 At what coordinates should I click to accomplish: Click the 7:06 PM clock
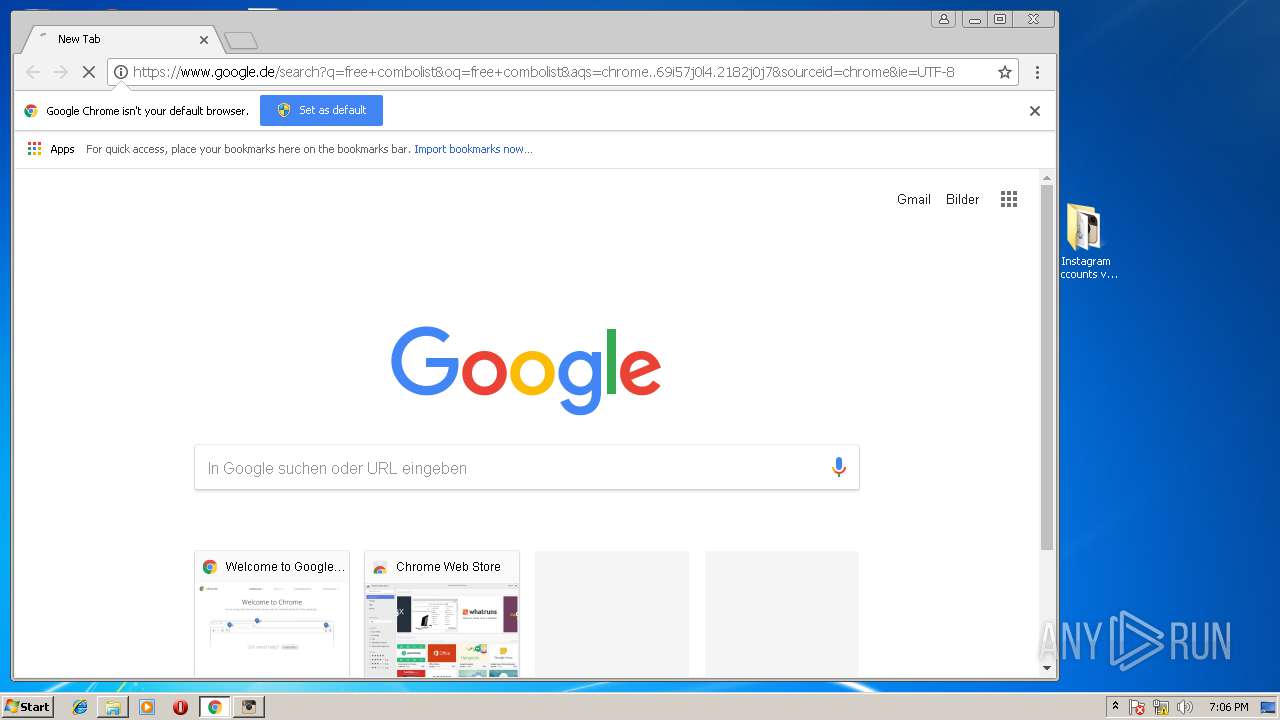1228,707
